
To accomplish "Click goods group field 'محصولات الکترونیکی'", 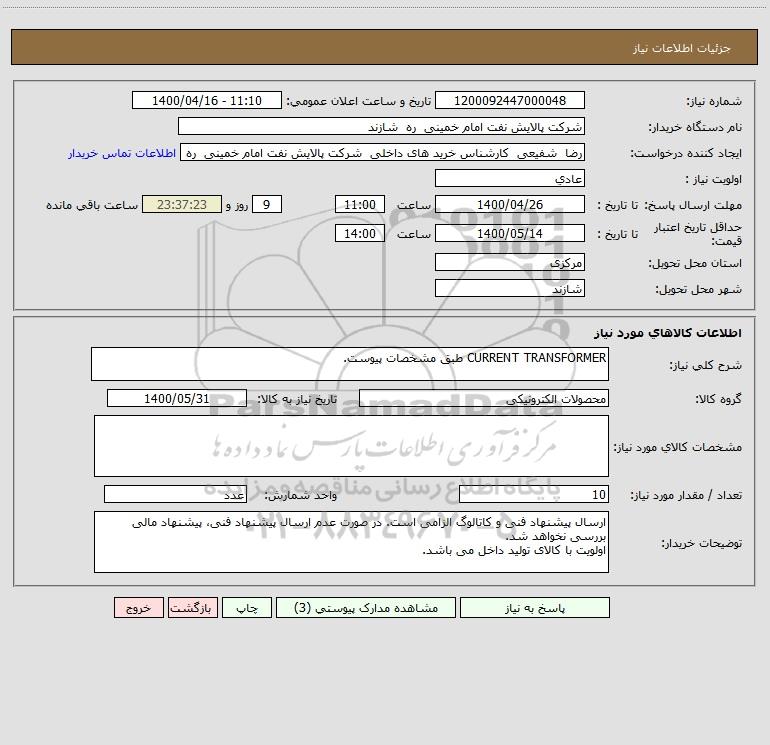I will pos(484,398).
